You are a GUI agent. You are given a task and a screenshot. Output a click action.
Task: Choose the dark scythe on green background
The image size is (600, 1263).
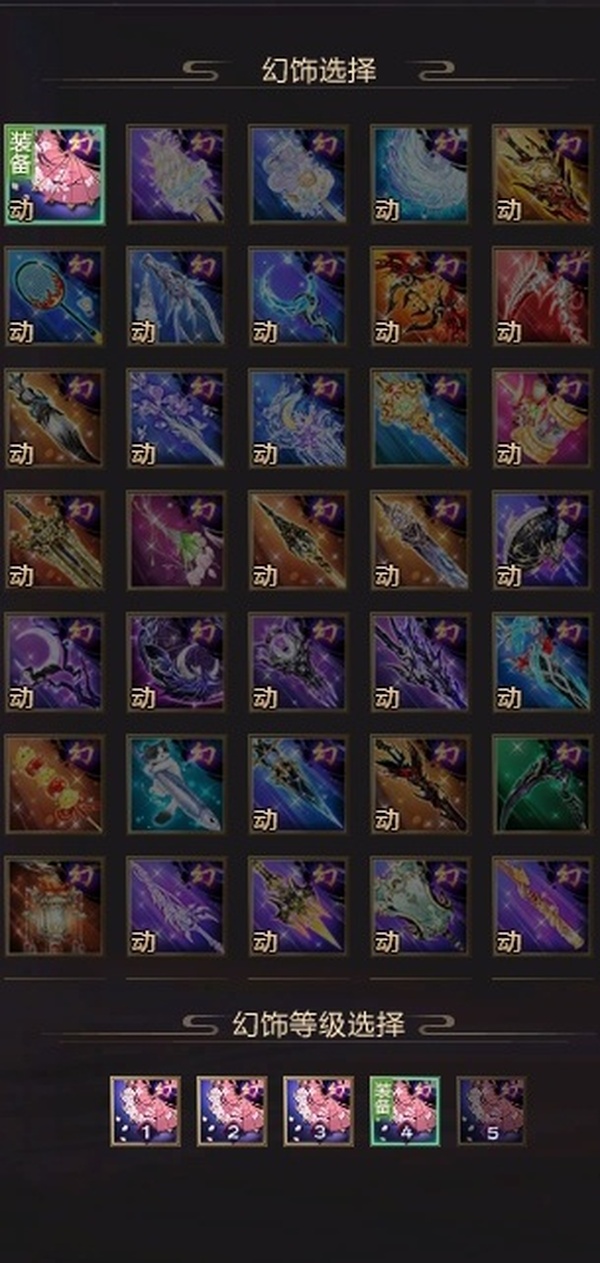542,784
